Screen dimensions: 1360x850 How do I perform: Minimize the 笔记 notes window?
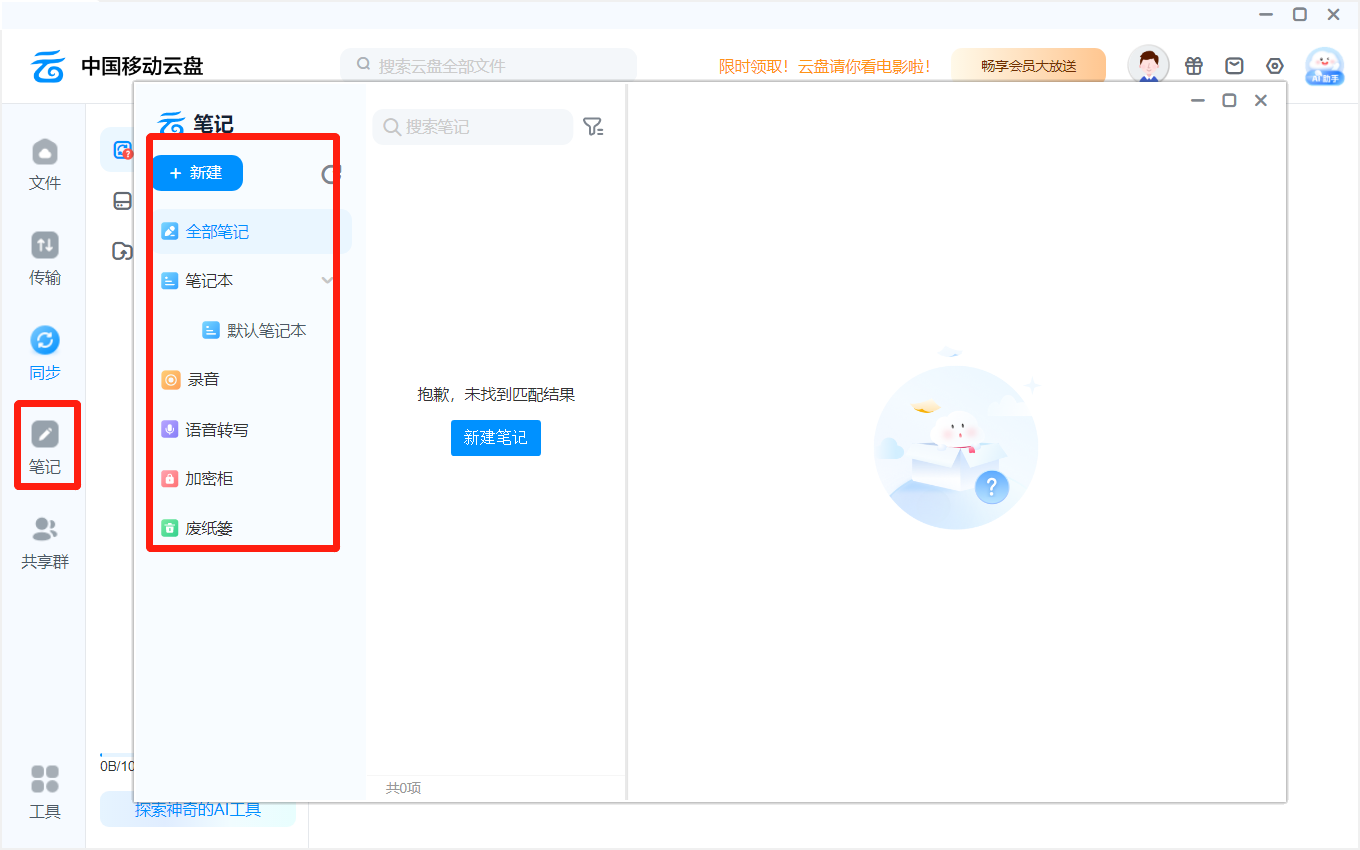[1198, 100]
